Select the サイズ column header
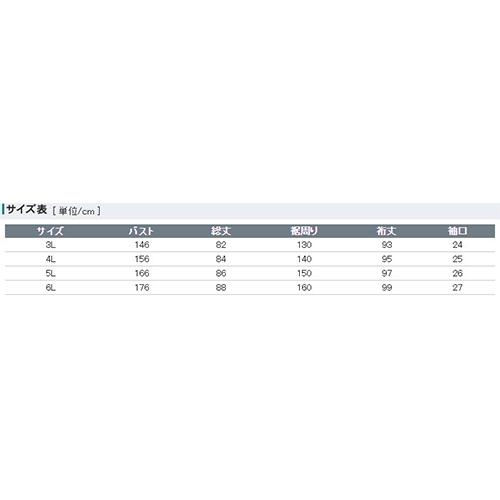Image resolution: width=500 pixels, height=500 pixels. coord(50,231)
